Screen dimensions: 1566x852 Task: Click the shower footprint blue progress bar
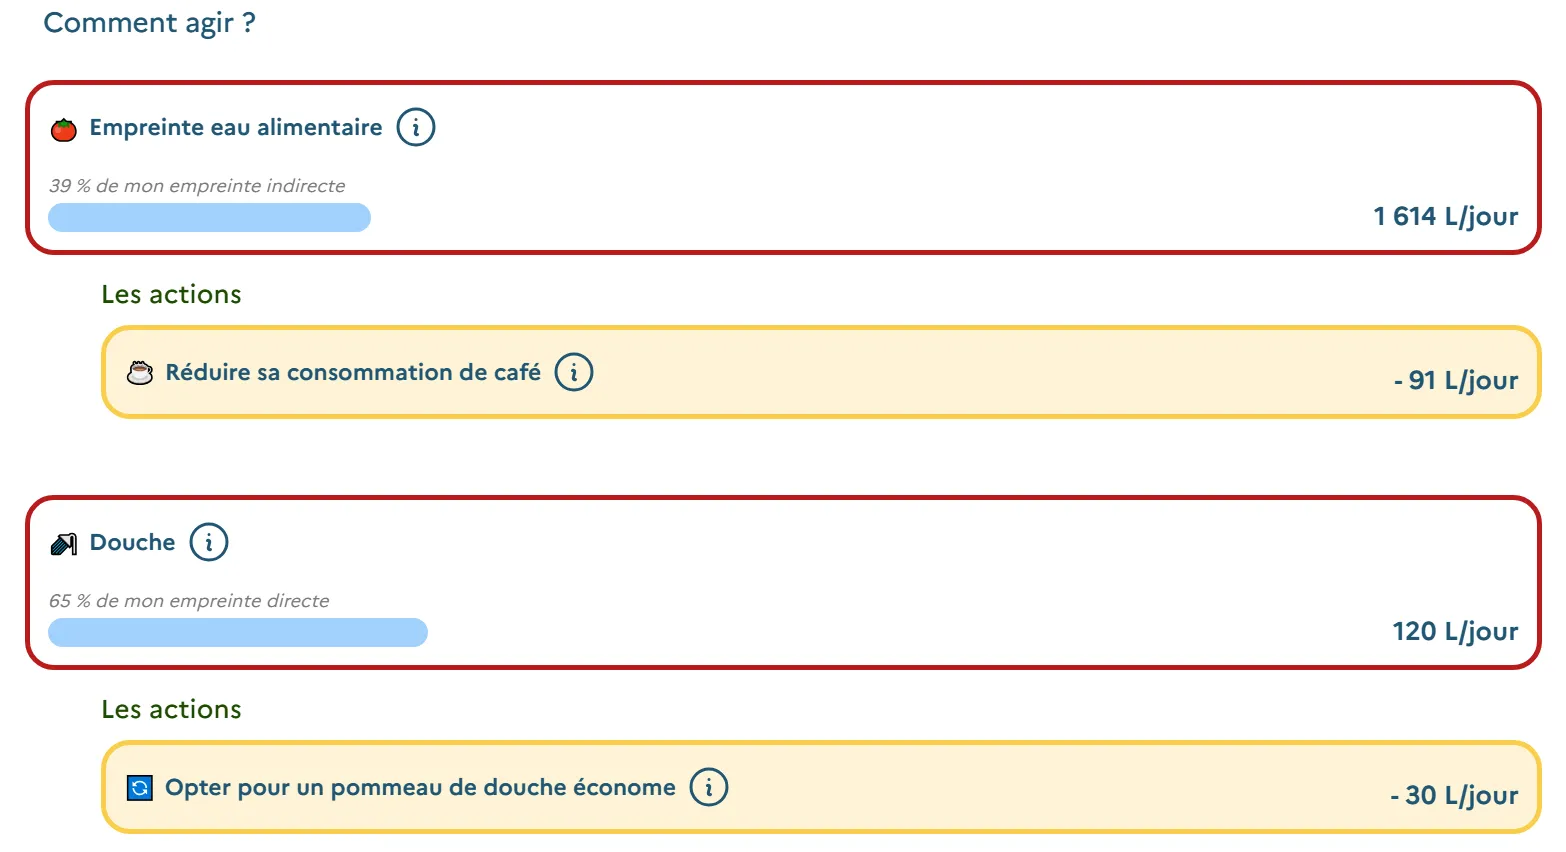(238, 633)
